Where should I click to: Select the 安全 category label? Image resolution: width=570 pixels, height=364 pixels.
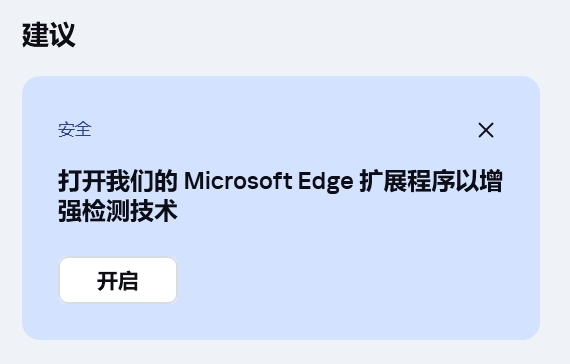75,129
